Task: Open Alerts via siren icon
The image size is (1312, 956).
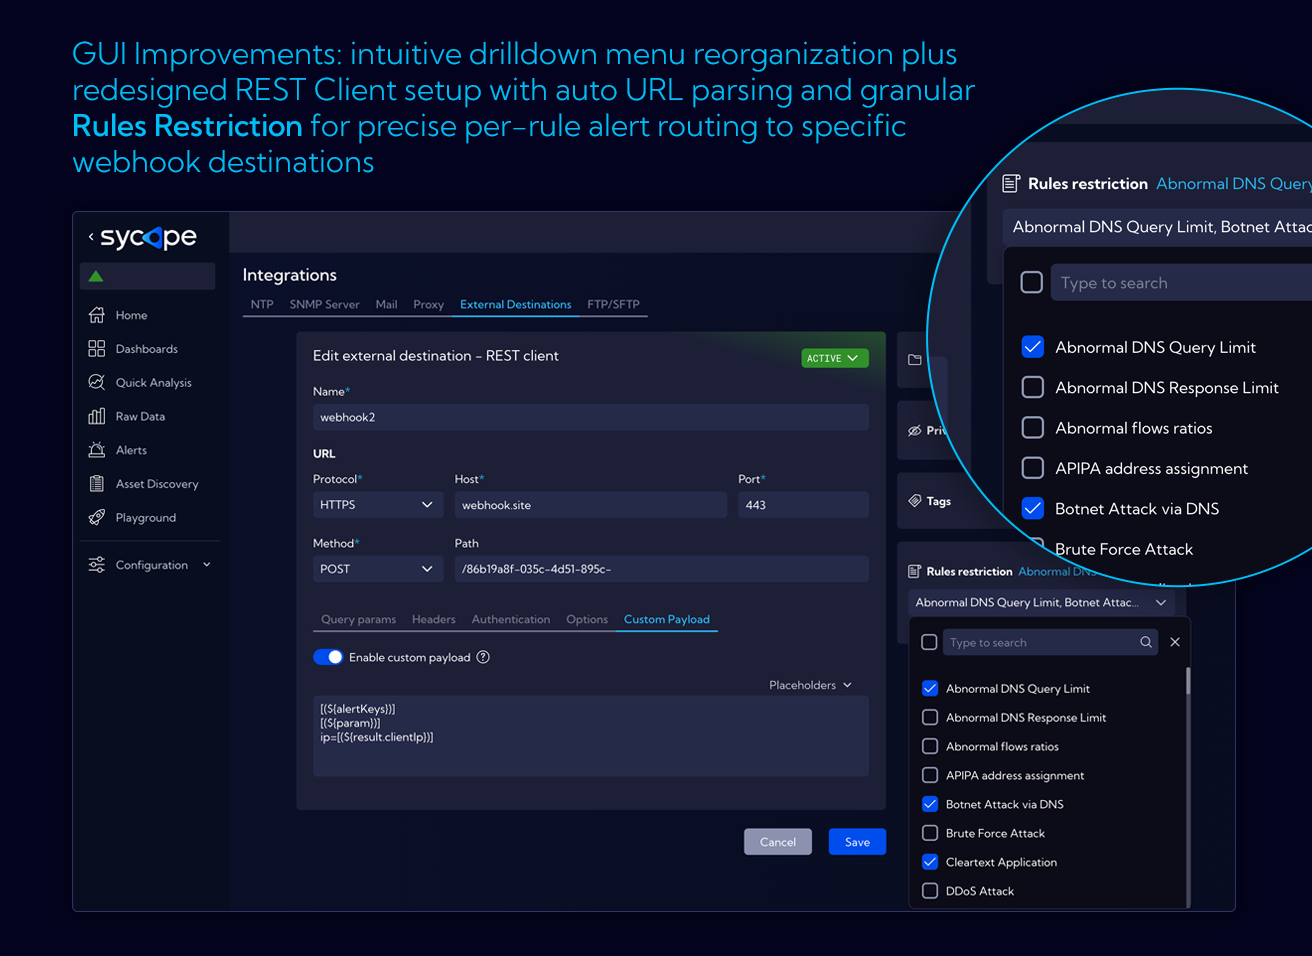Action: (97, 450)
